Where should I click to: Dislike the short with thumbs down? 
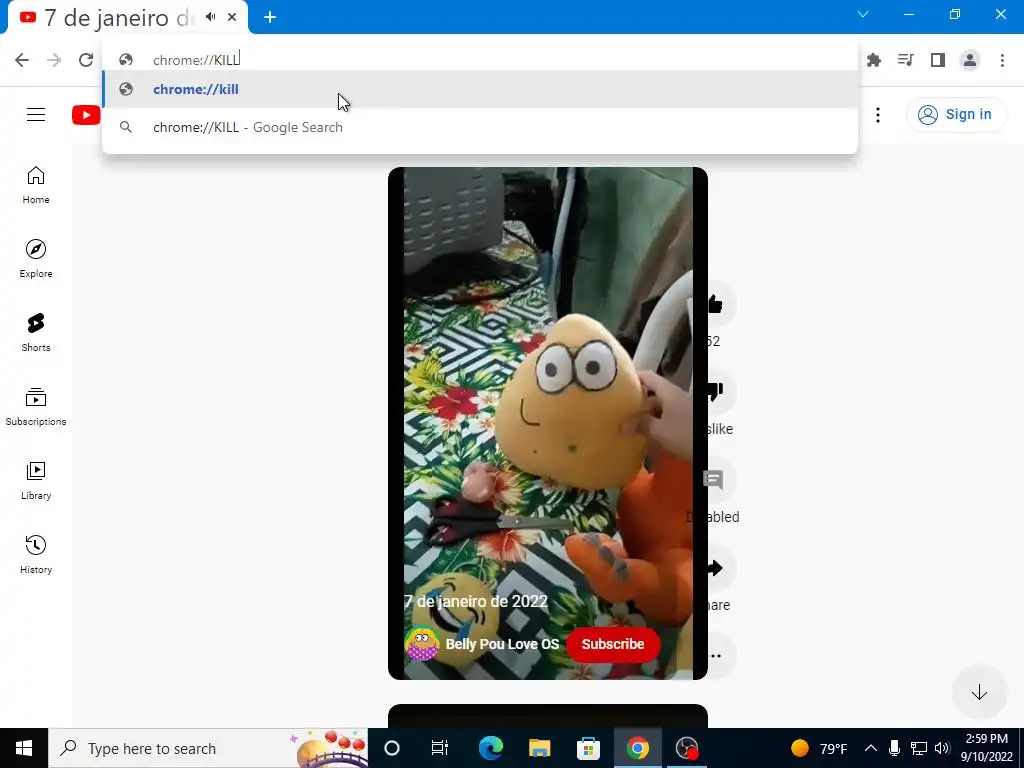tap(716, 392)
